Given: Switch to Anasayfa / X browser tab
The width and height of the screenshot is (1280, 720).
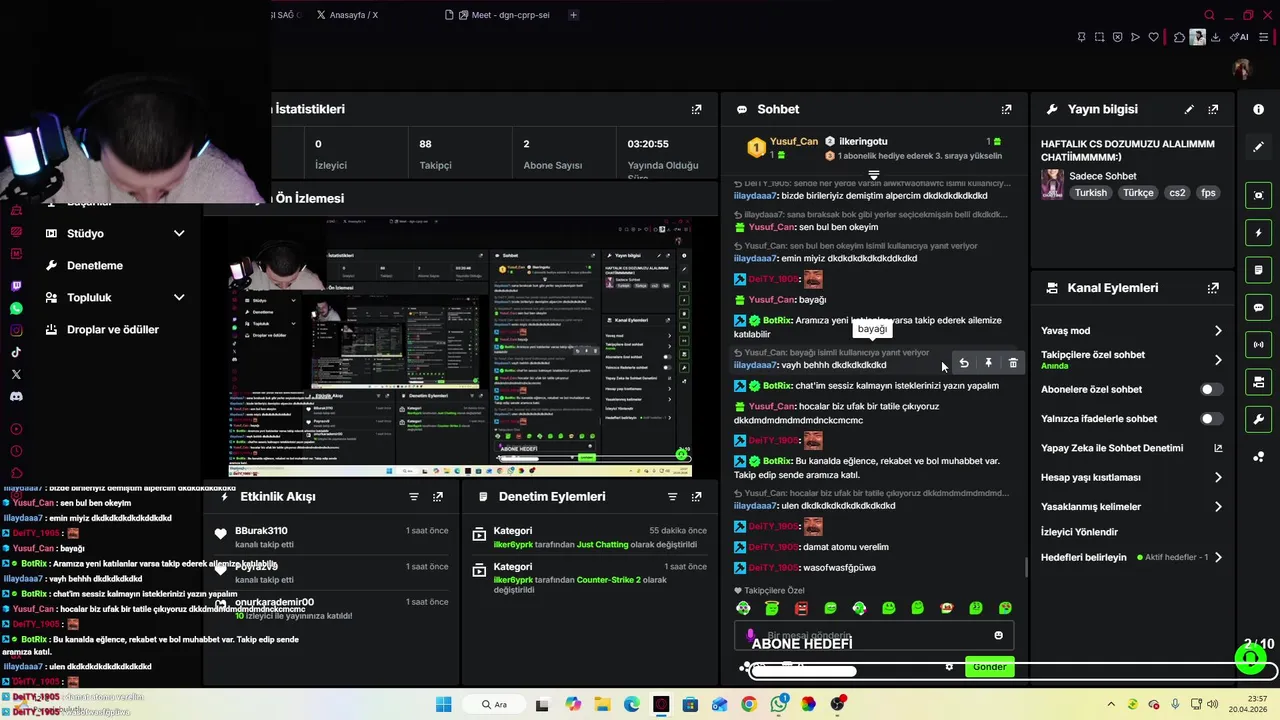Looking at the screenshot, I should (348, 15).
